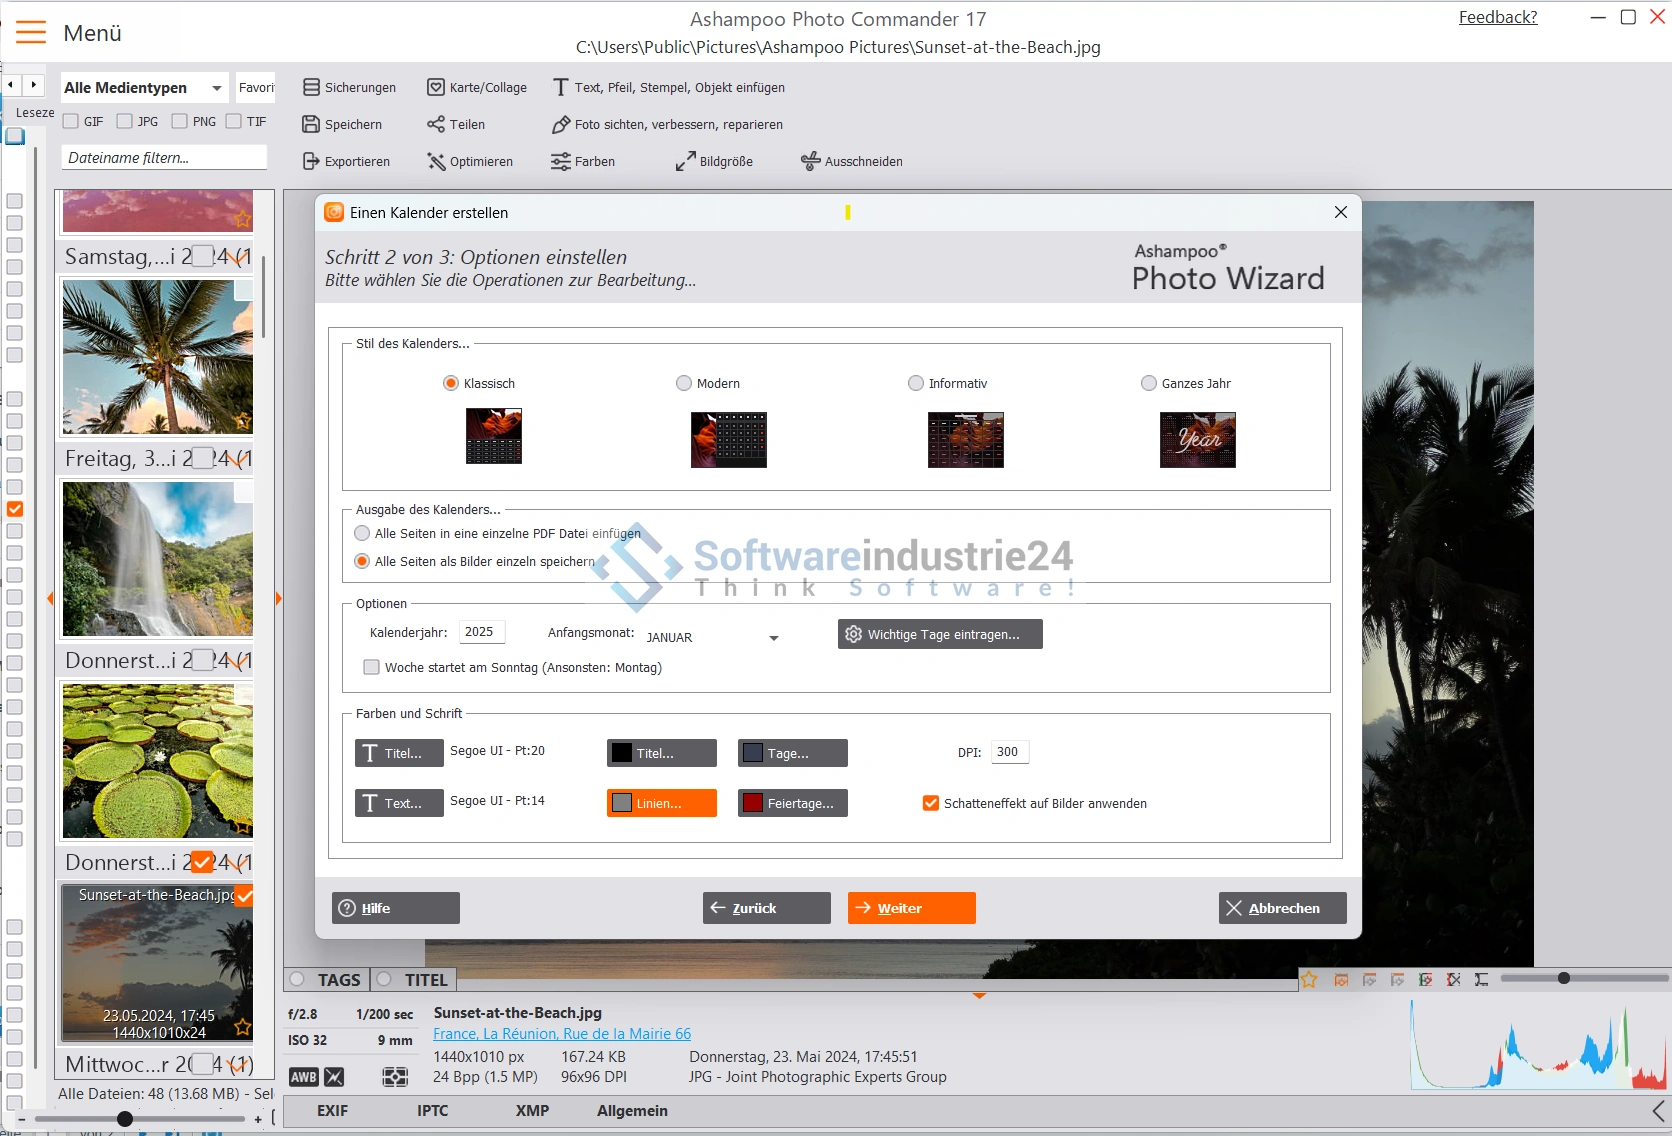Open the Optimieren tool
This screenshot has width=1672, height=1136.
point(436,162)
